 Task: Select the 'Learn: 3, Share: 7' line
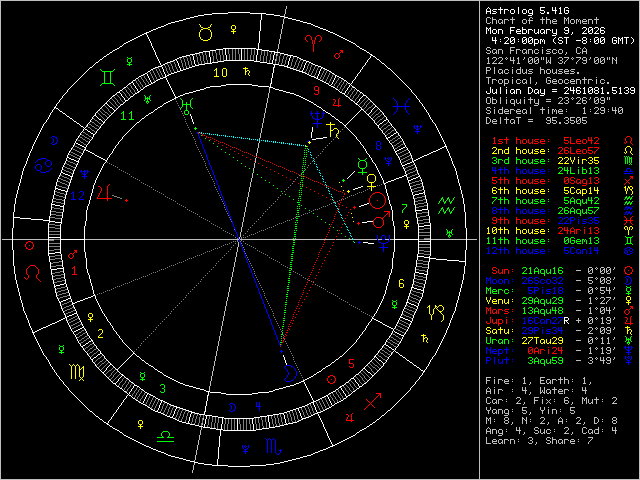tap(539, 441)
